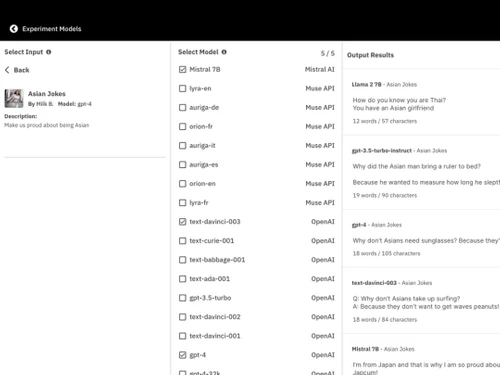
Task: Click the 5 / 5 model counter
Action: pos(328,53)
